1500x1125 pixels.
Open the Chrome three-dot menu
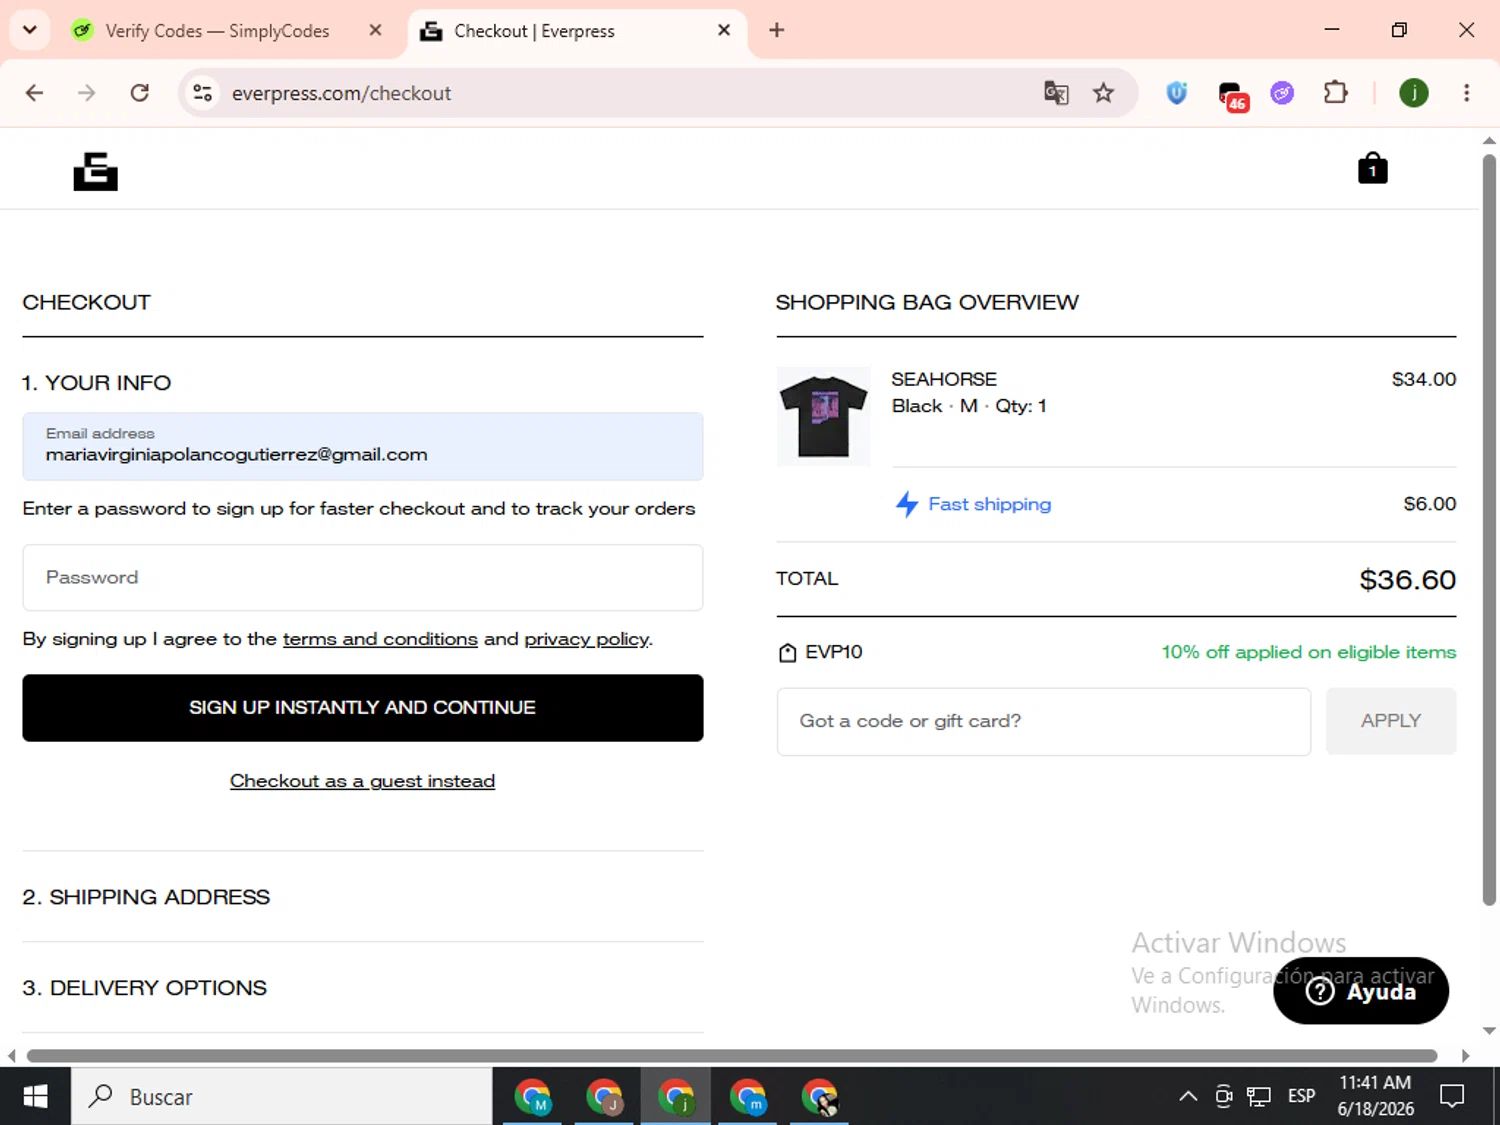tap(1466, 93)
